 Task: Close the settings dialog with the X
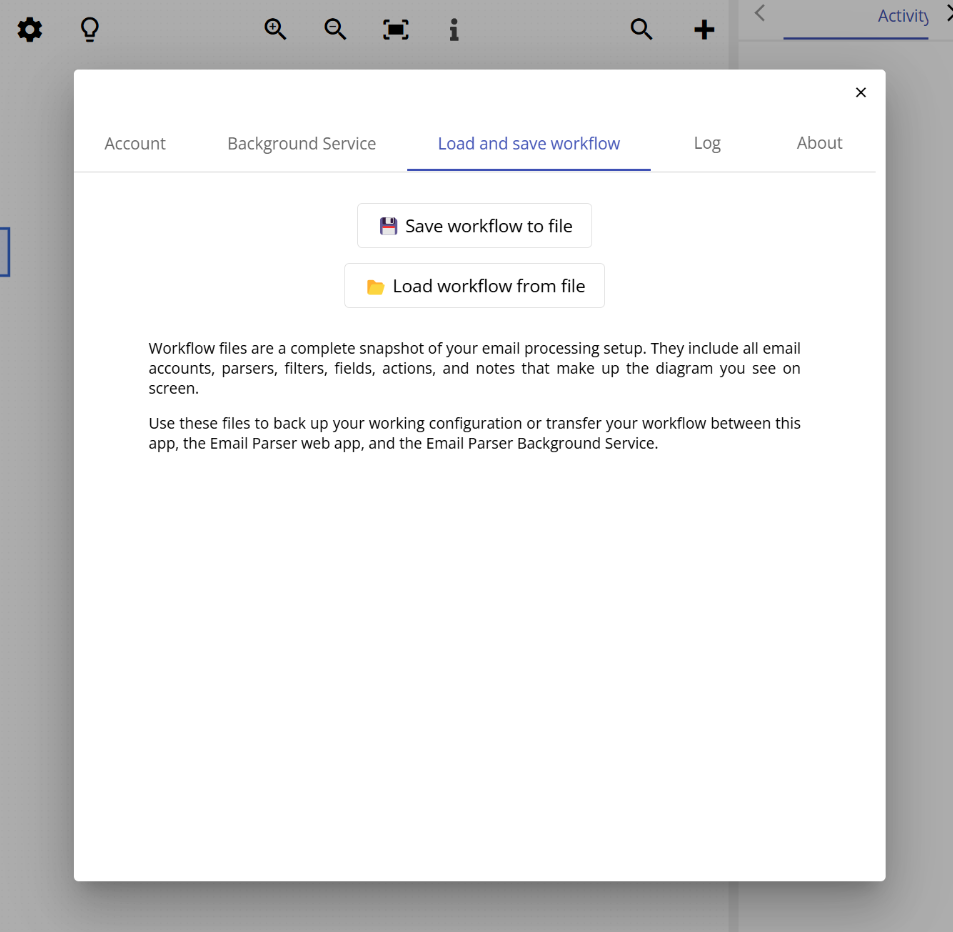pyautogui.click(x=860, y=92)
